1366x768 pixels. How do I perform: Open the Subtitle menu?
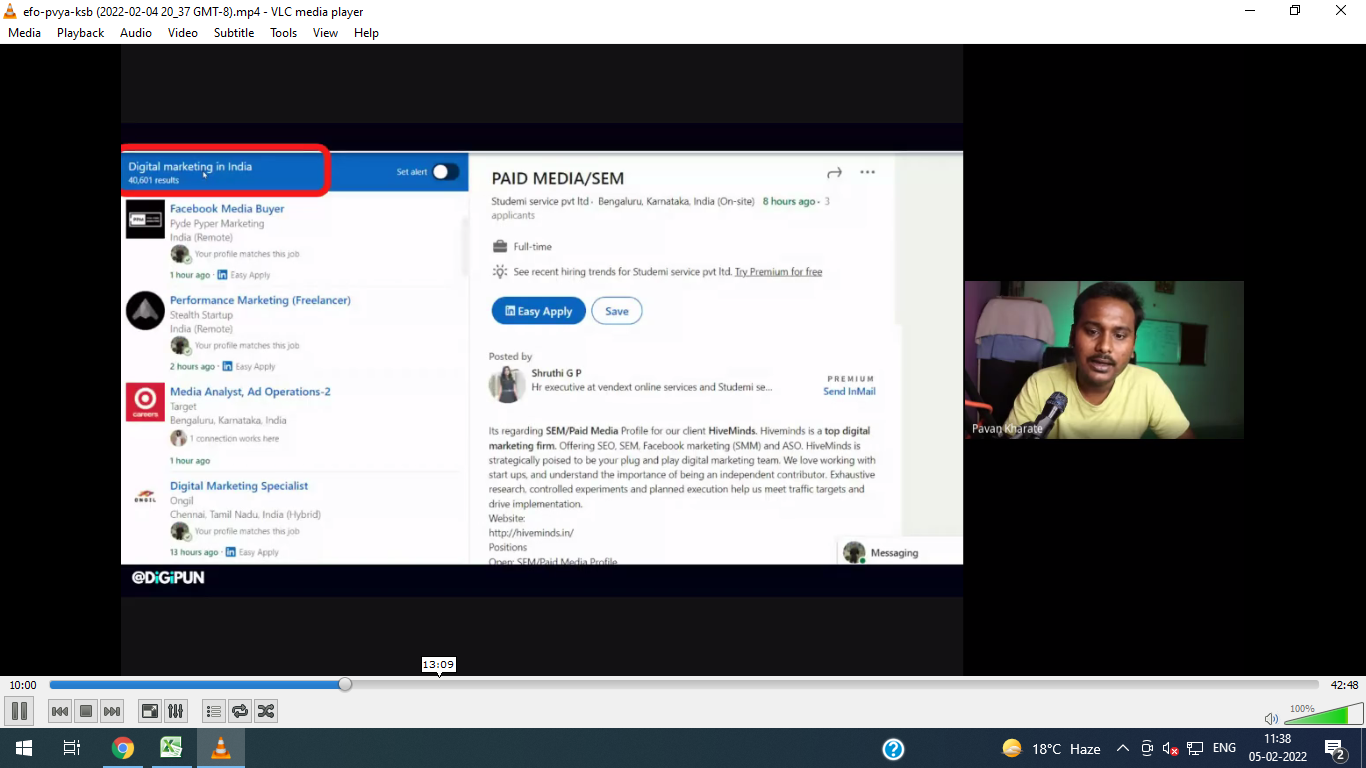tap(234, 33)
